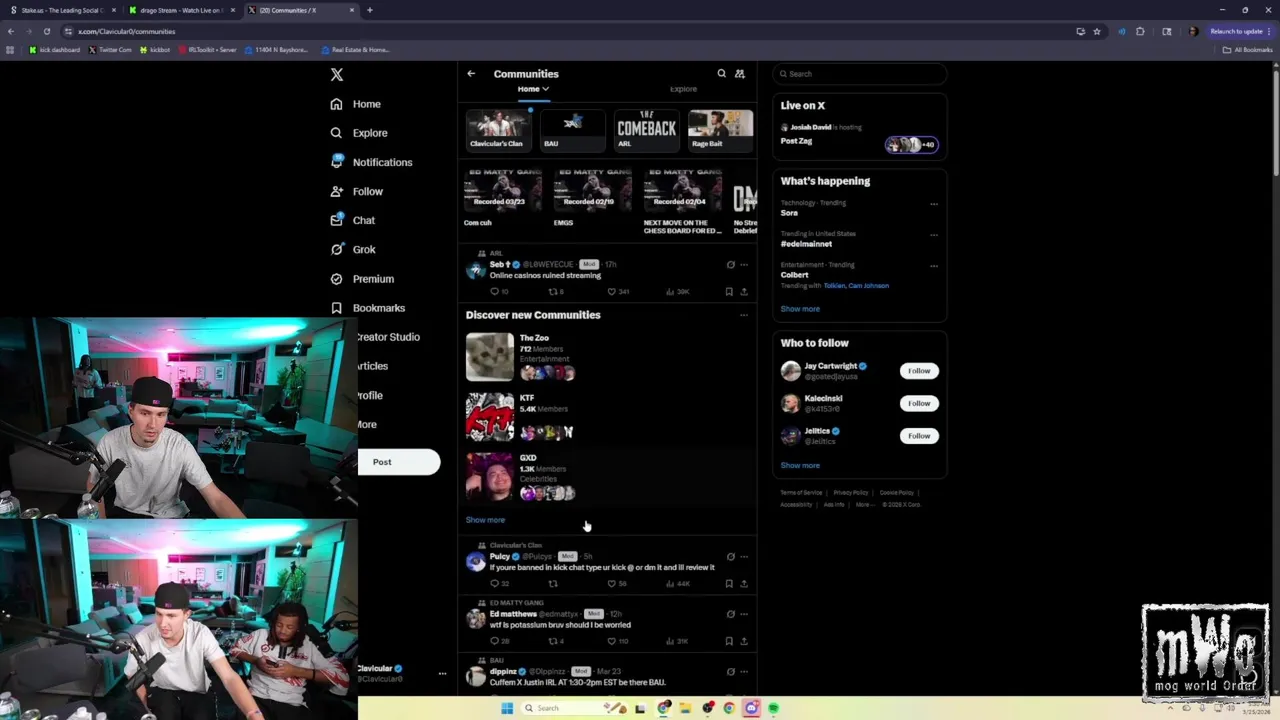Switch to Stake.us browser tab
Viewport: 1280px width, 720px height.
tap(62, 10)
